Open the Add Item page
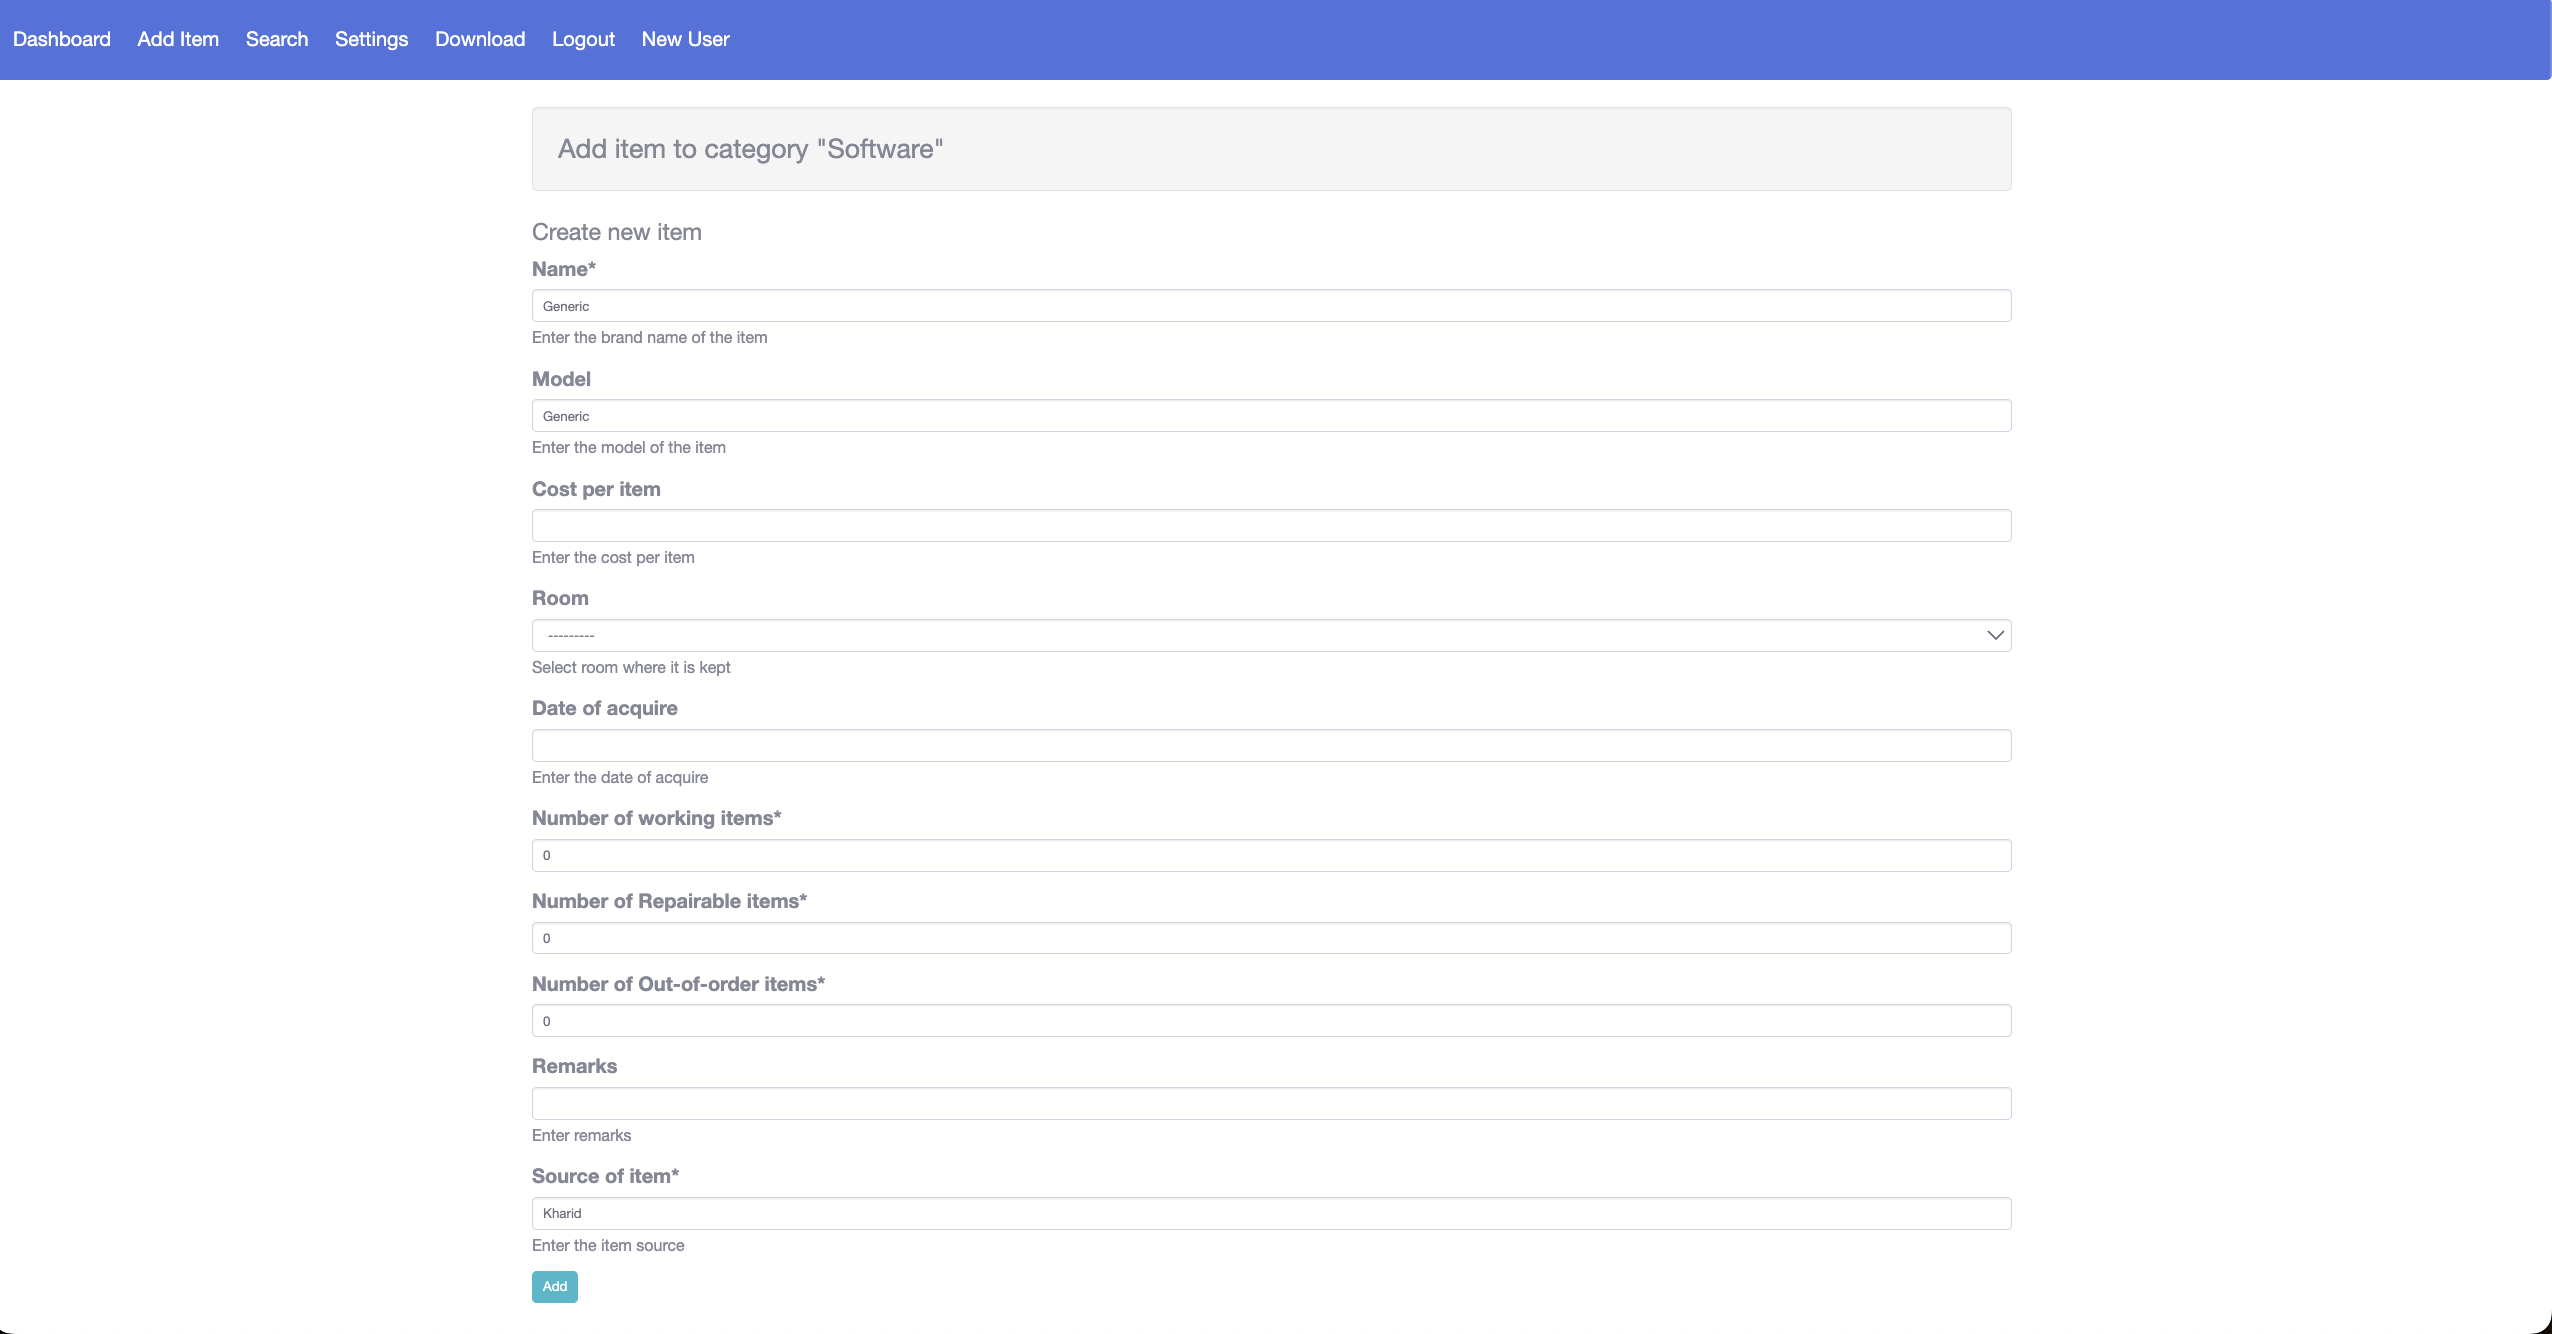2552x1334 pixels. pos(177,39)
